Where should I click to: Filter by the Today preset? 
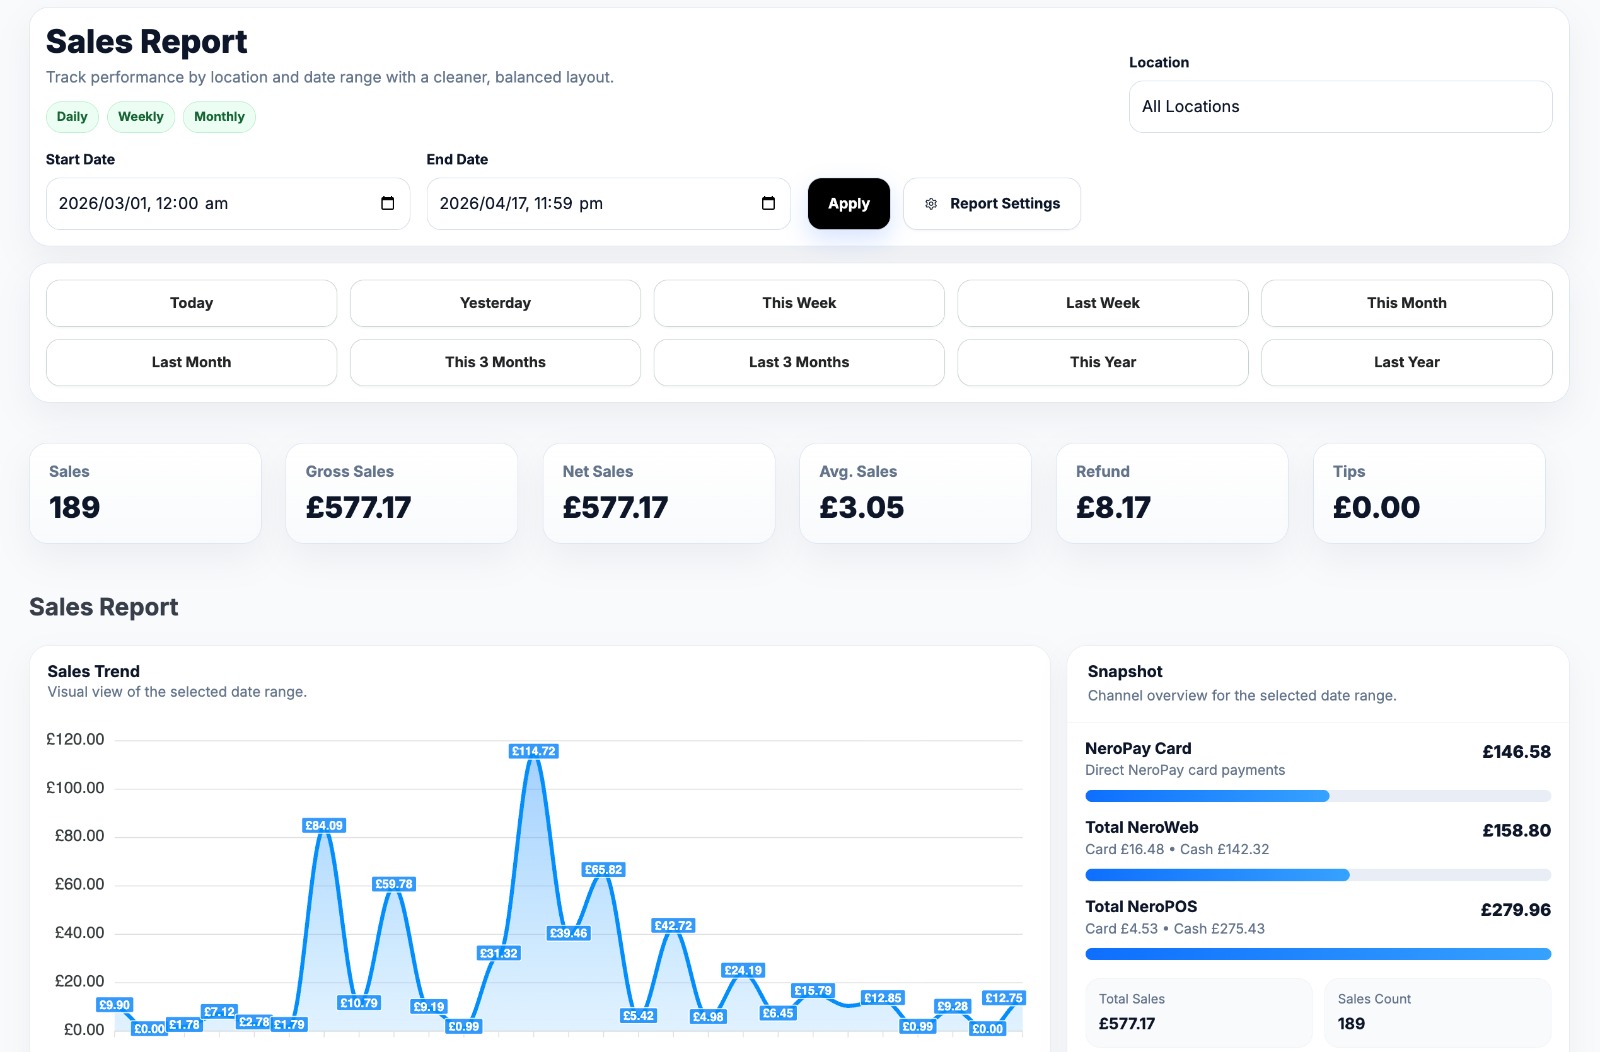191,303
